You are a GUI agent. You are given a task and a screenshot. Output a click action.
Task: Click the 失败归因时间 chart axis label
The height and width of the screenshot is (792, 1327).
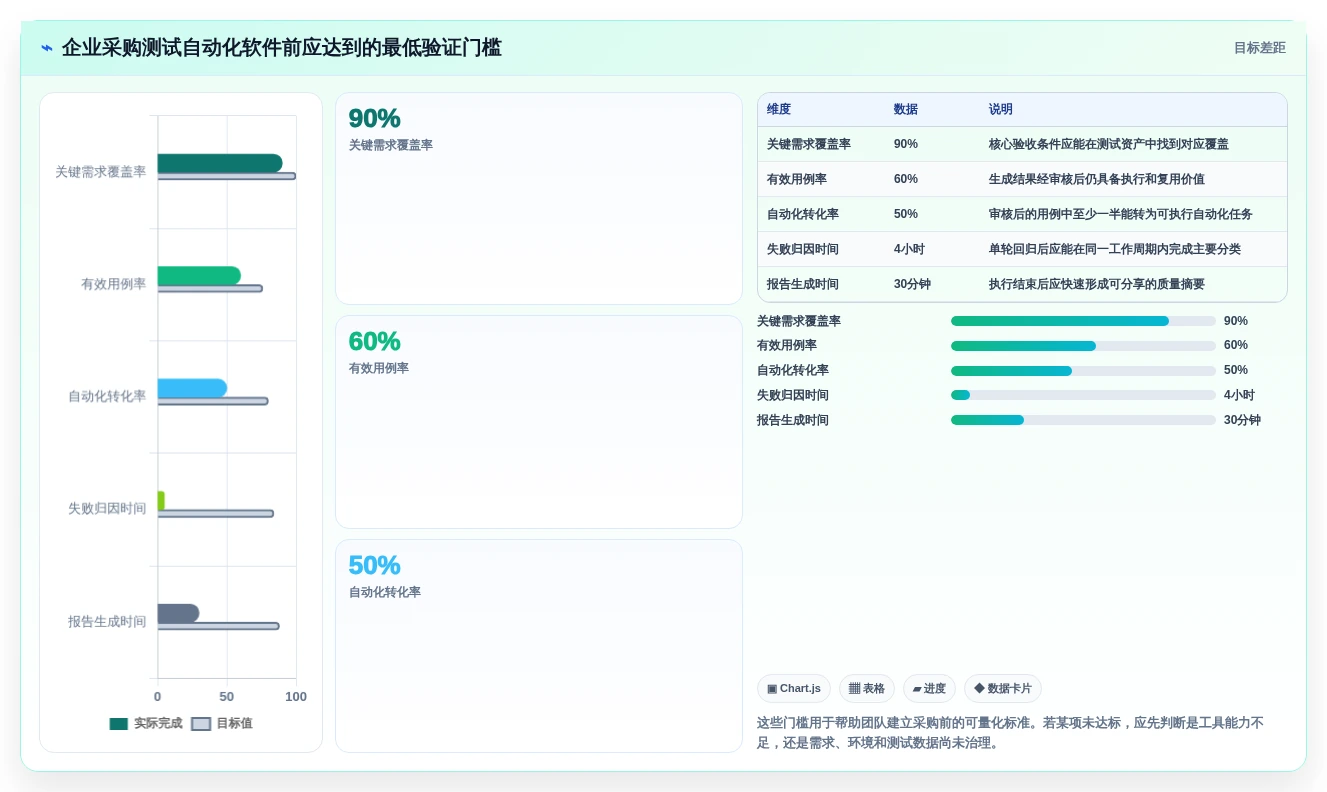[x=107, y=509]
